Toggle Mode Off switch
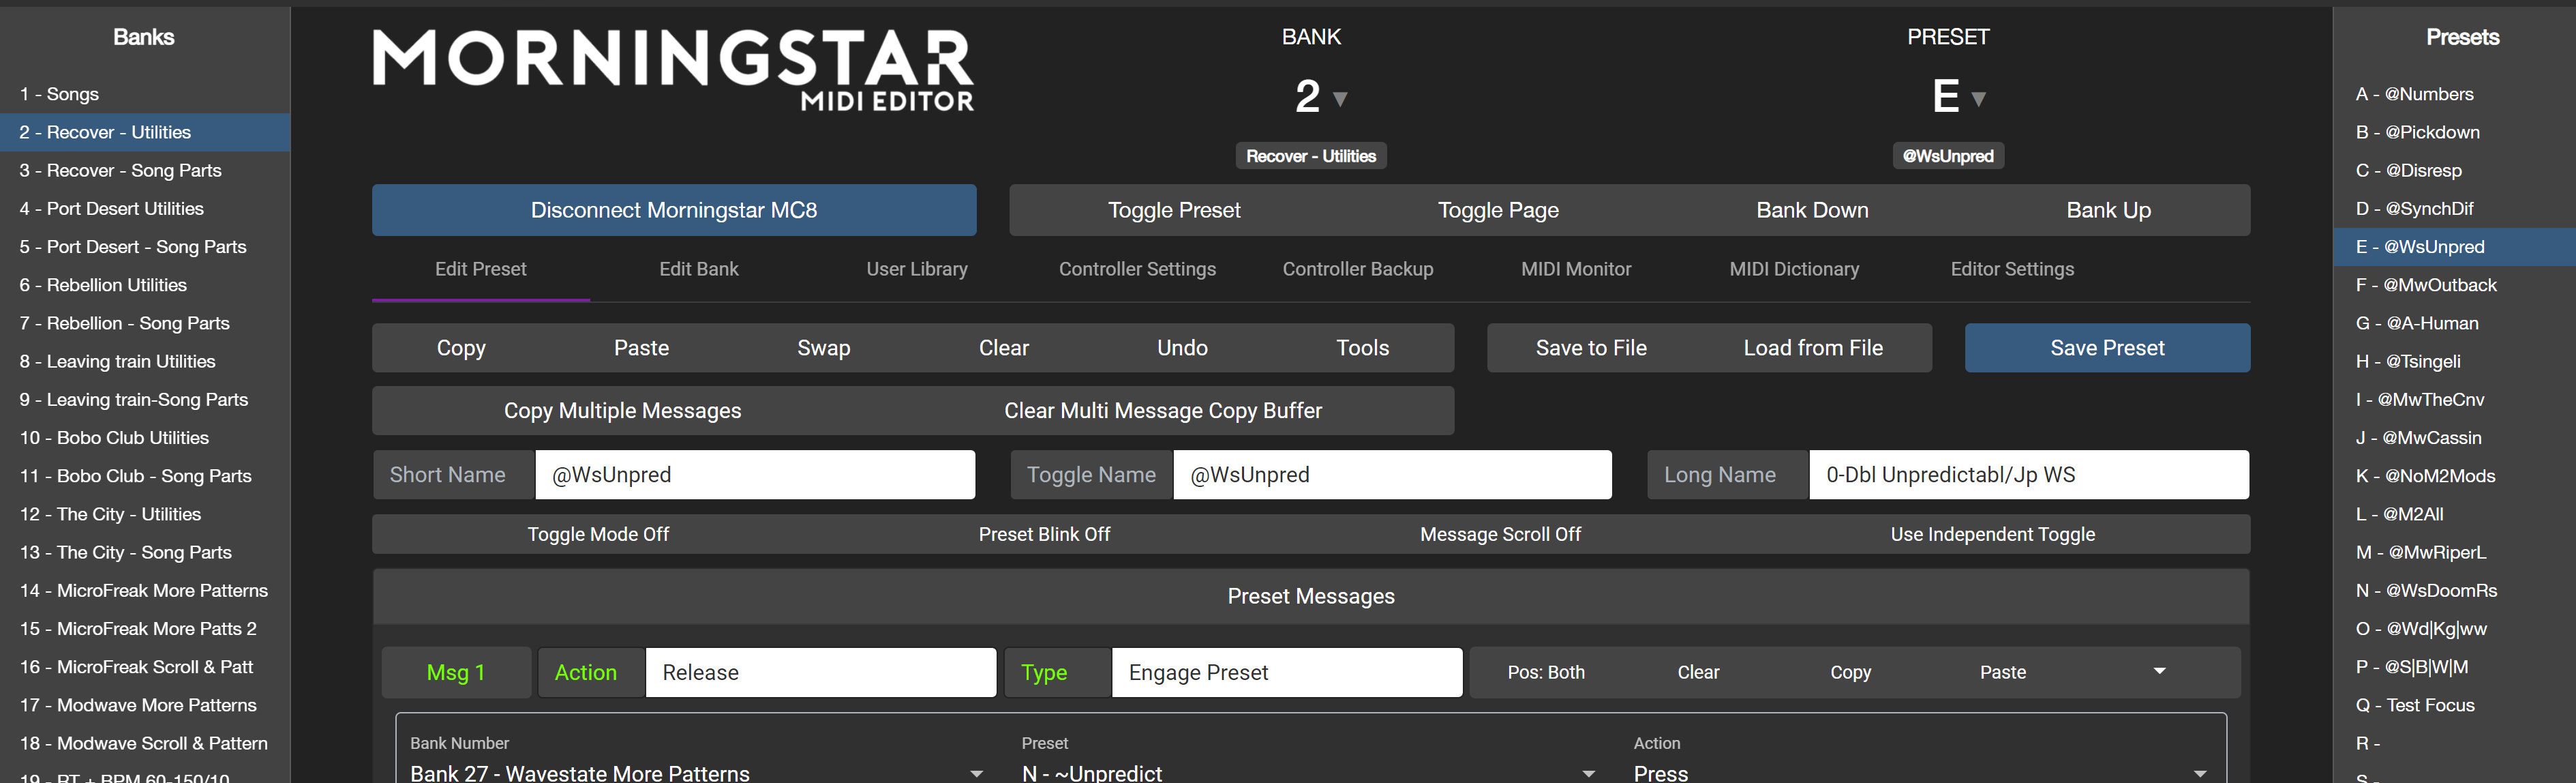The width and height of the screenshot is (2576, 783). (598, 534)
